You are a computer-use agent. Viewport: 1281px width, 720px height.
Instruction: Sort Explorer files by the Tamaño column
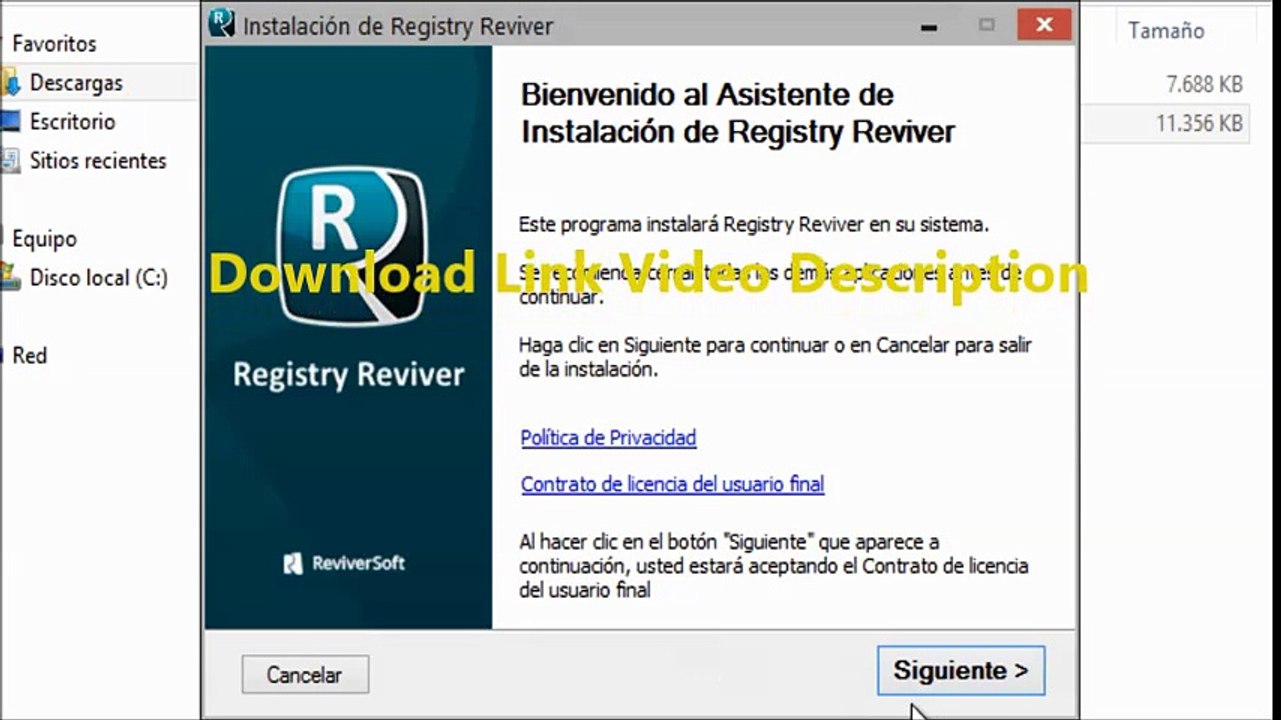(x=1166, y=31)
